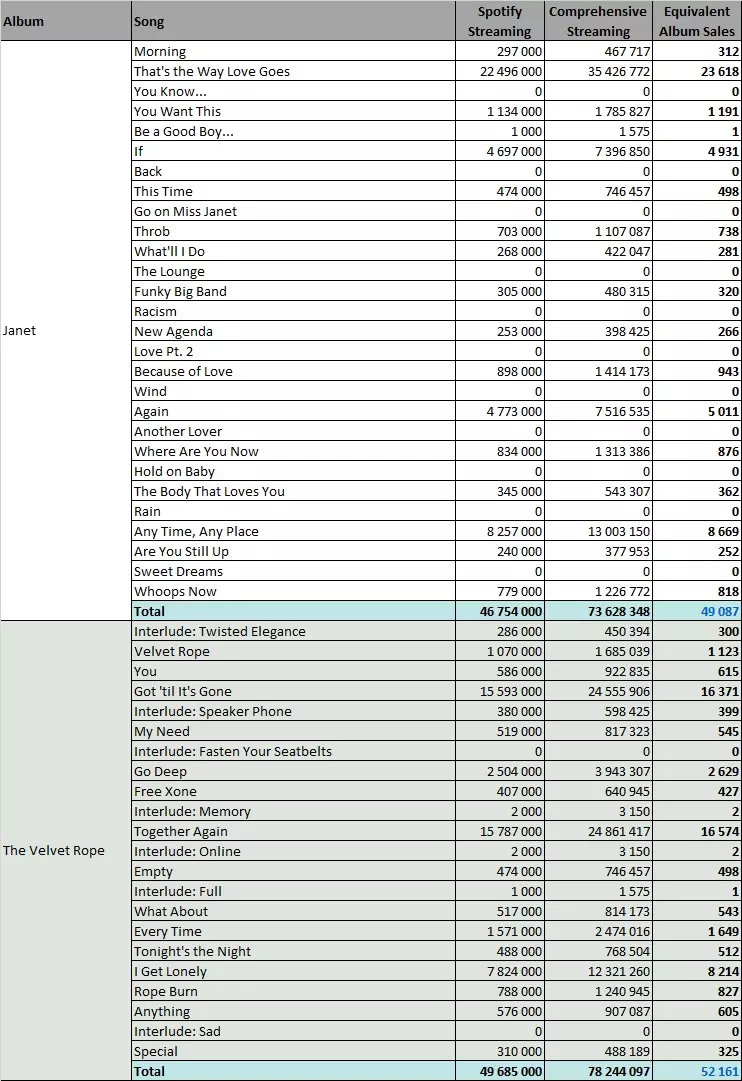Select the album sales value 23 618
The width and height of the screenshot is (742, 1081).
(696, 71)
